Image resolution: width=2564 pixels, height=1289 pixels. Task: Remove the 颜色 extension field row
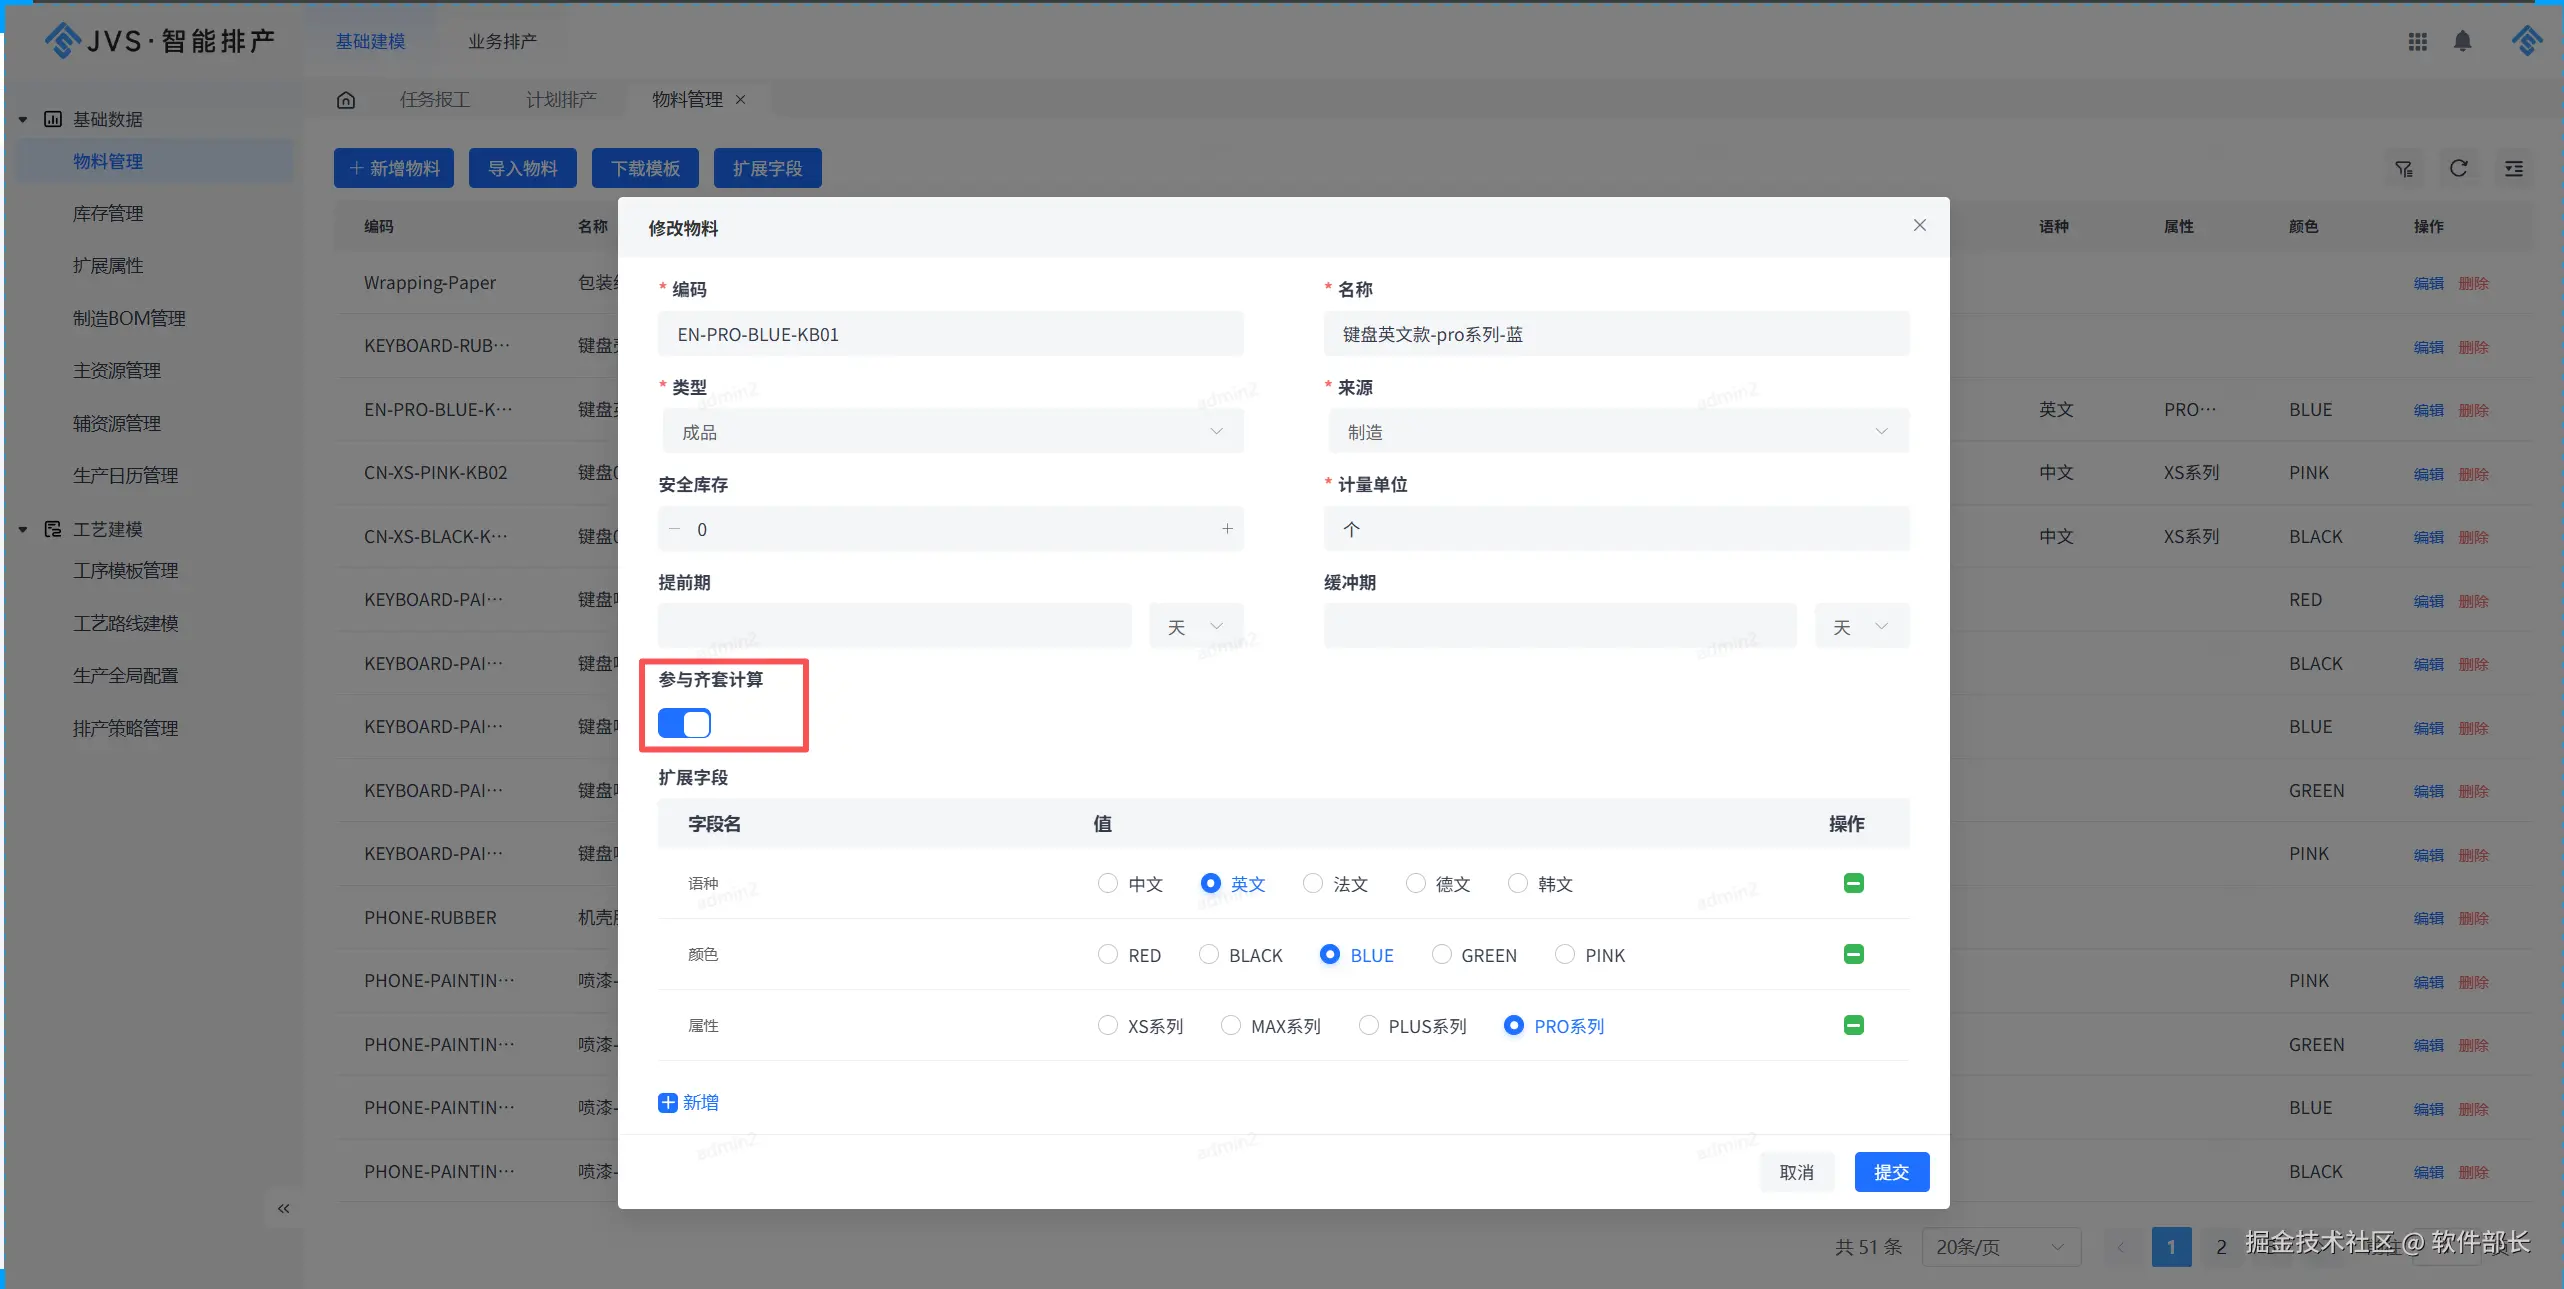pyautogui.click(x=1853, y=954)
